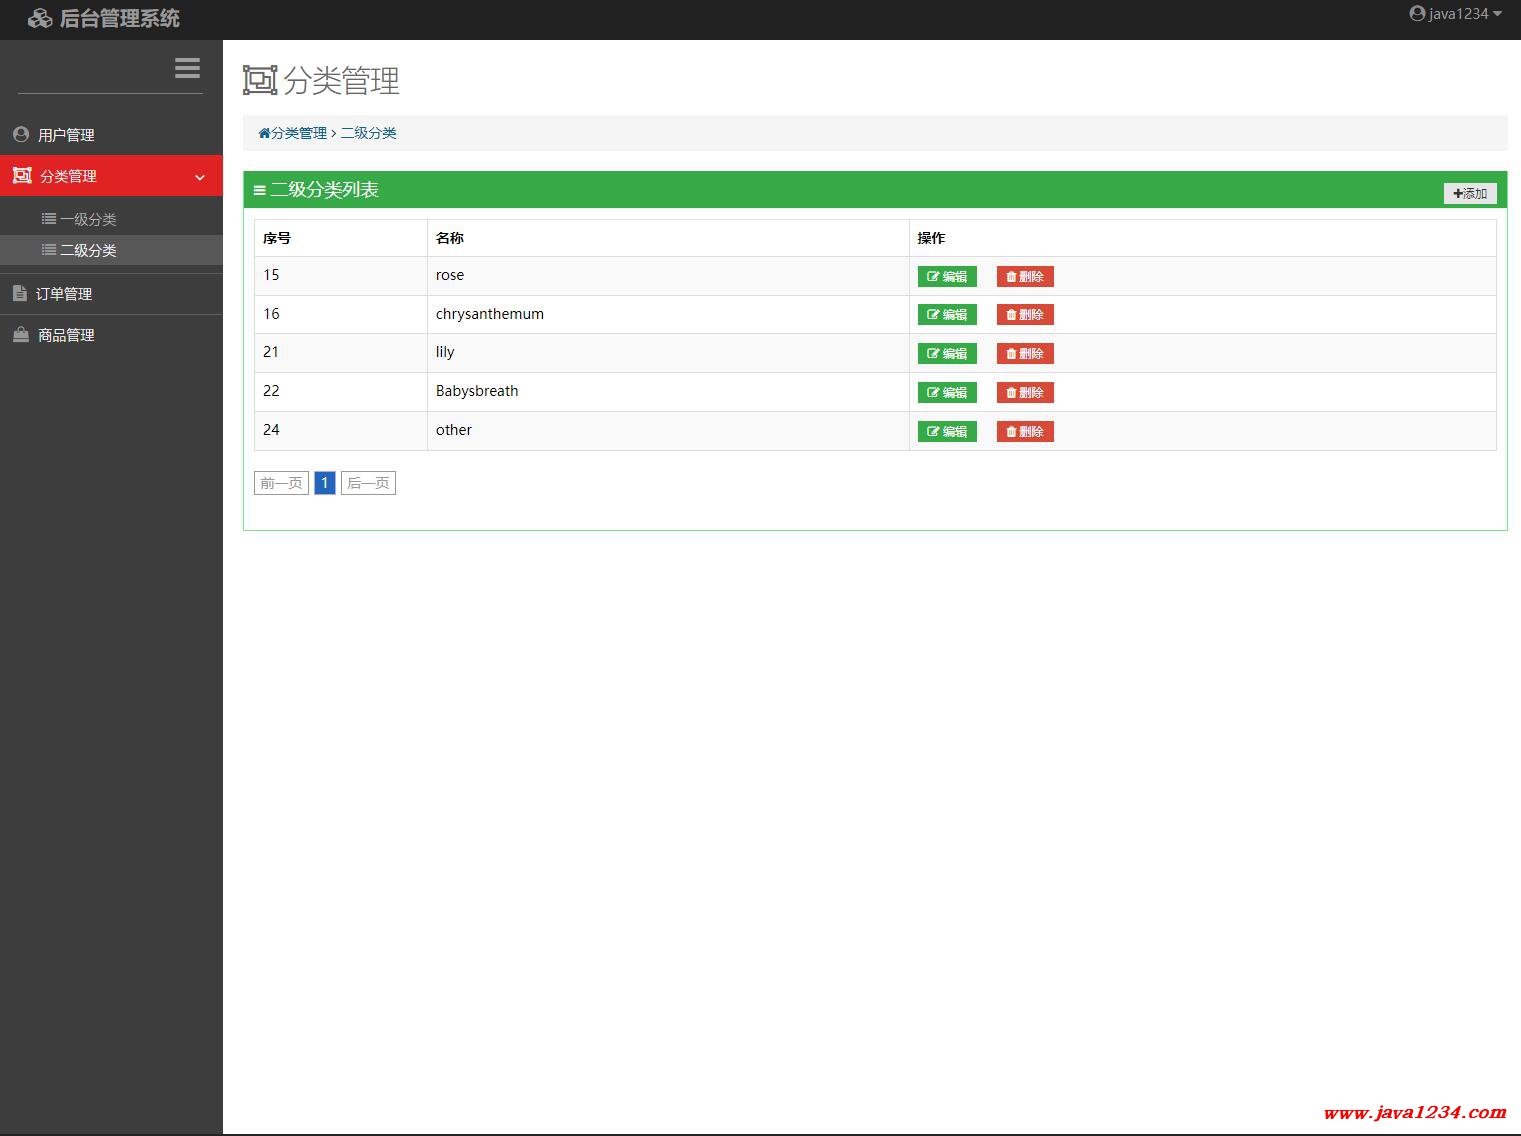
Task: Edit the other category
Action: click(947, 432)
